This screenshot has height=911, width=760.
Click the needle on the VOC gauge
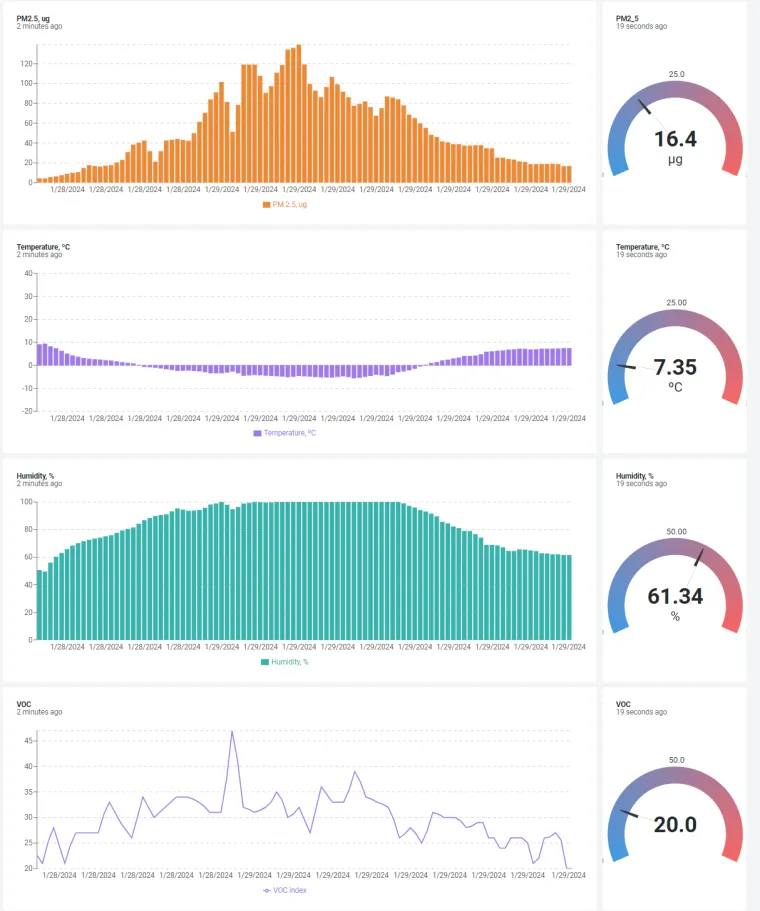pos(630,813)
